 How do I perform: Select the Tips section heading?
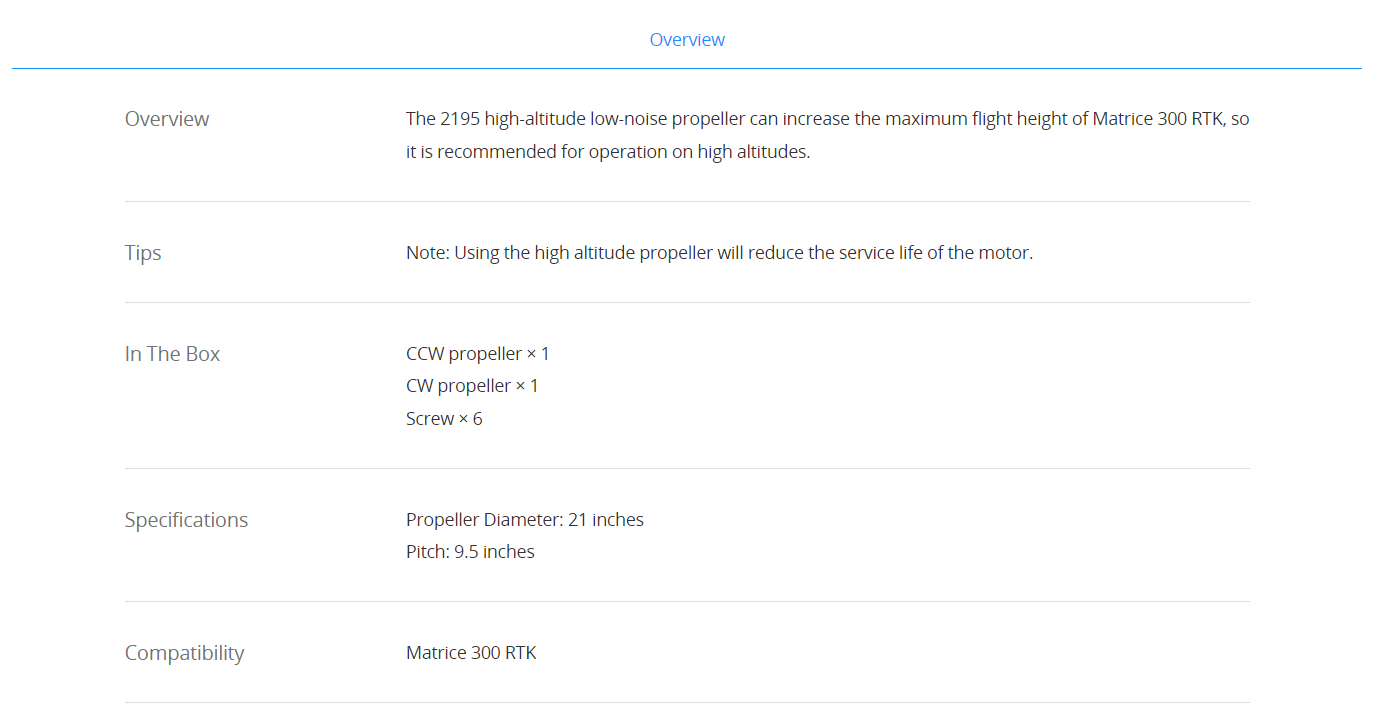tap(143, 253)
